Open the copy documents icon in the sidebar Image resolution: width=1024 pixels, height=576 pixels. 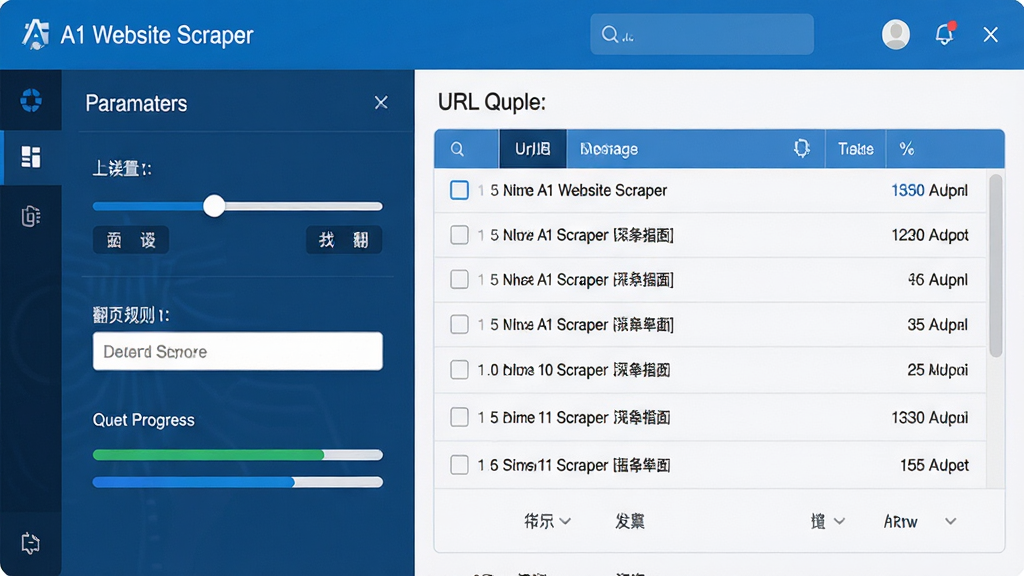point(31,216)
